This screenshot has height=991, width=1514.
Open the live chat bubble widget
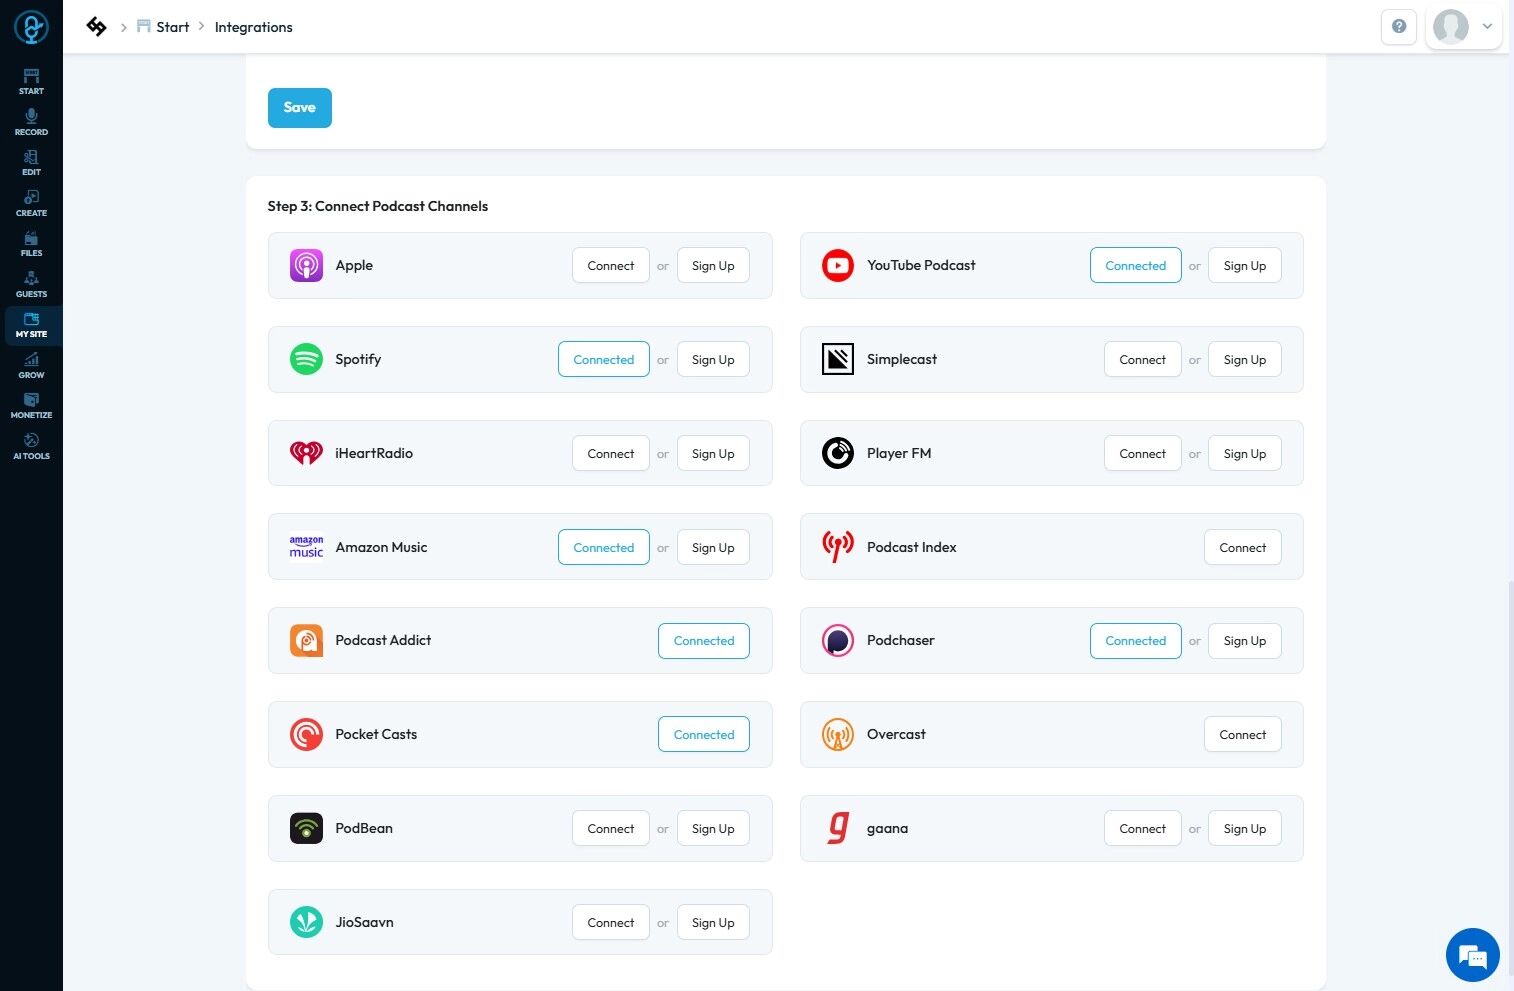[1472, 955]
